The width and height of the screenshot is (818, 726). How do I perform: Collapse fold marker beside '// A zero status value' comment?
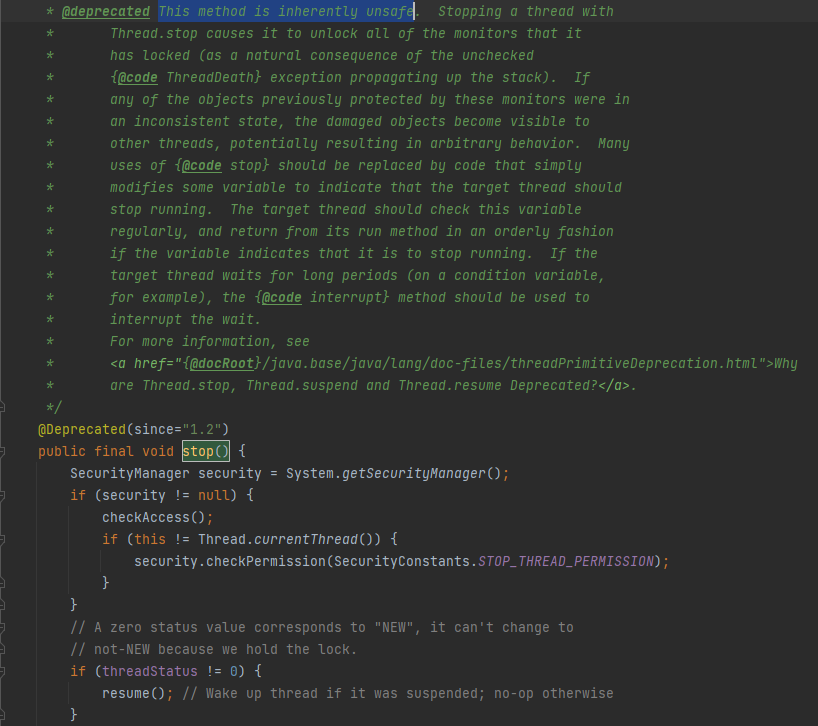[x=2, y=627]
